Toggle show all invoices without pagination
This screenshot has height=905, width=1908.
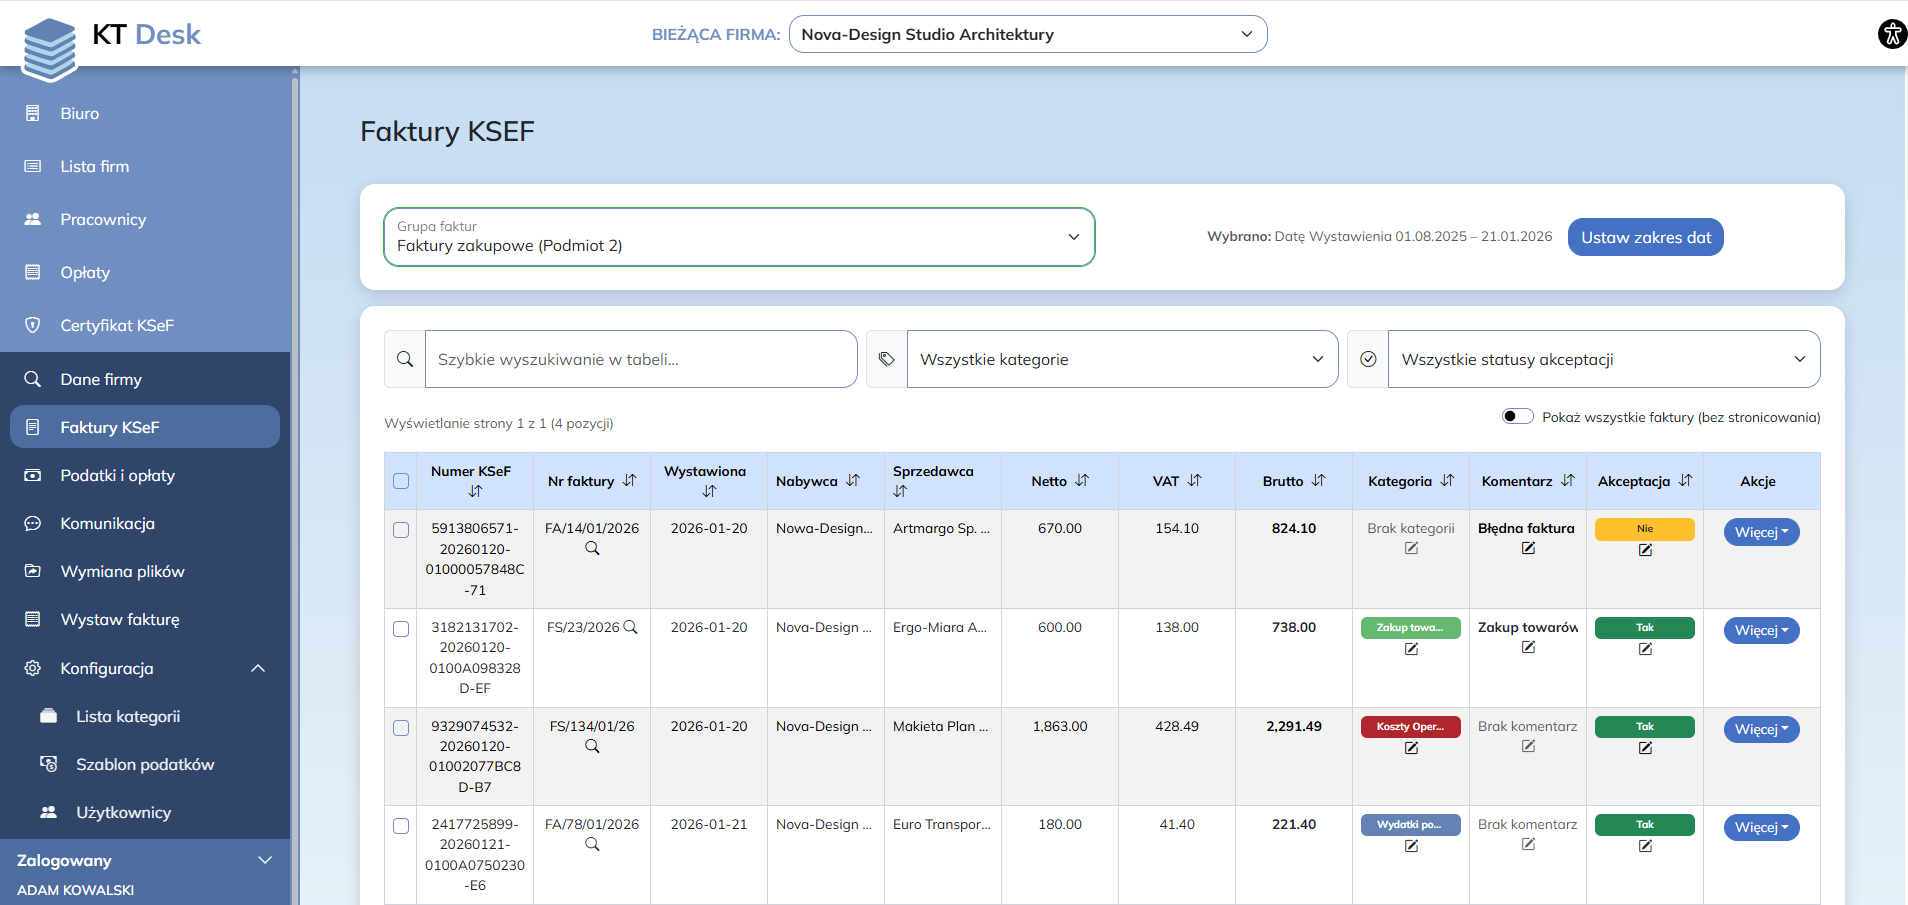point(1517,417)
